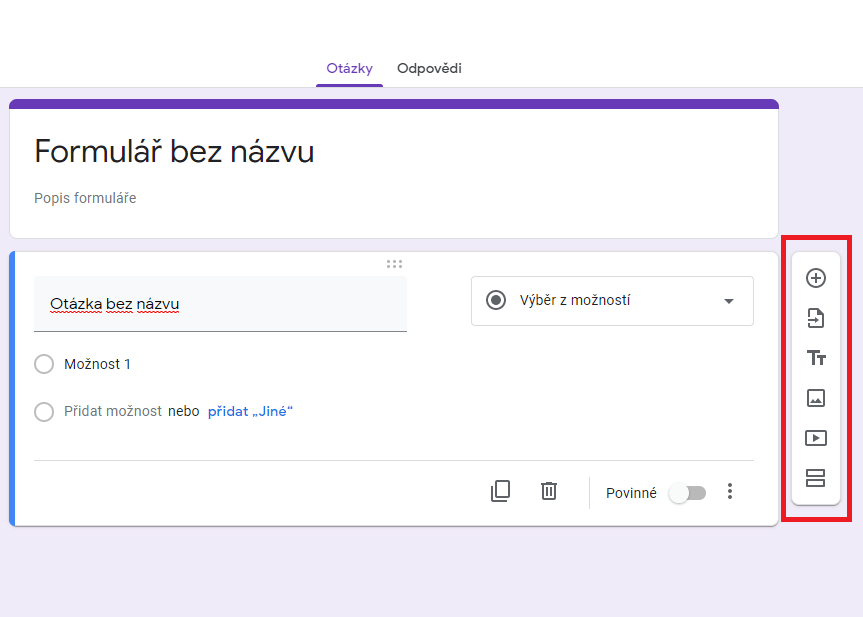Click the Povinné label
This screenshot has height=617, width=863.
pos(631,493)
